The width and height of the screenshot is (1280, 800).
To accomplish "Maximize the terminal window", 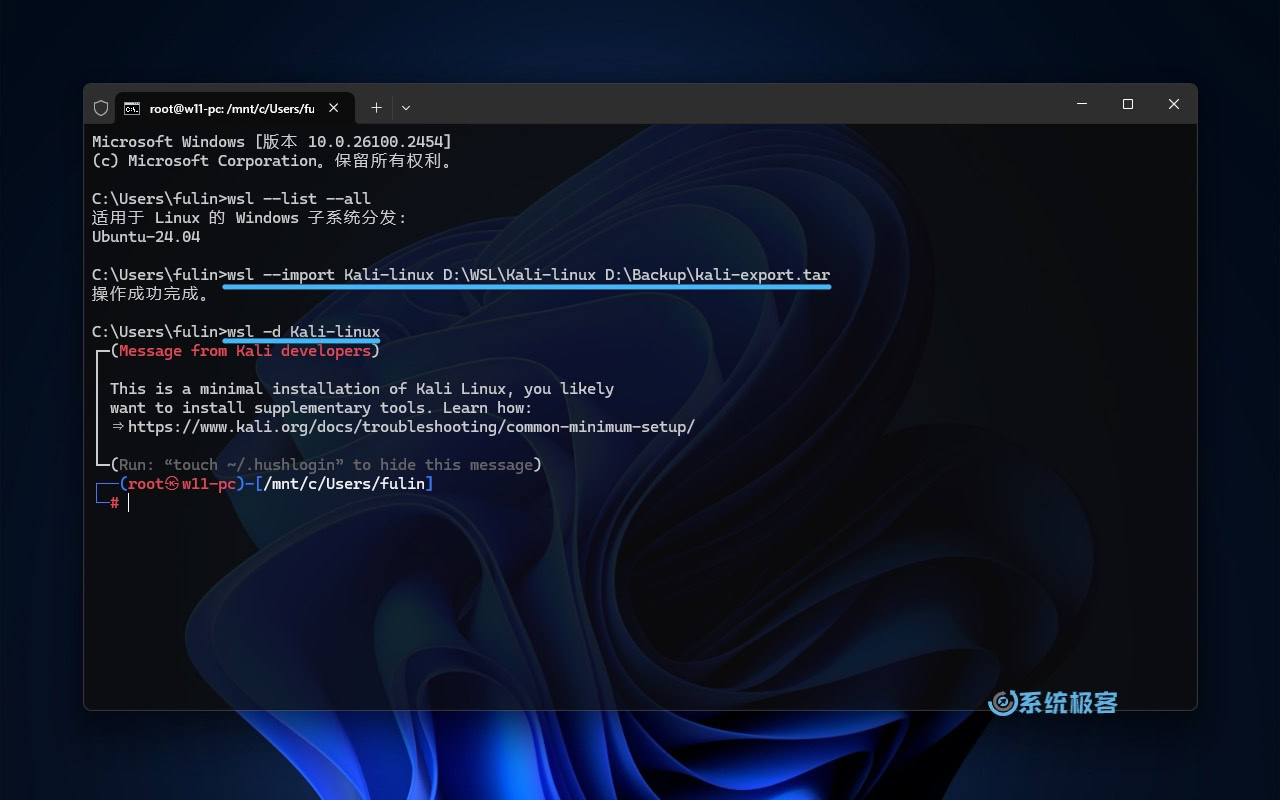I will coord(1128,104).
